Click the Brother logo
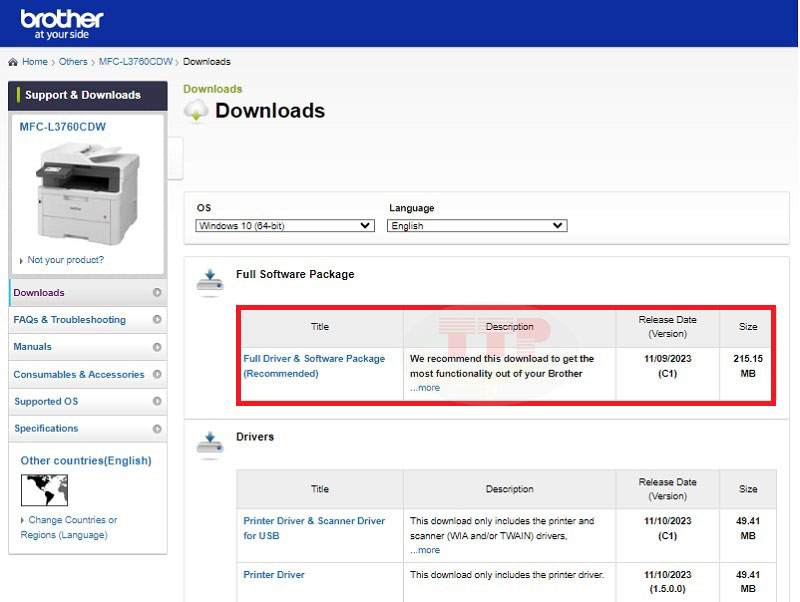This screenshot has height=602, width=800. pos(62,20)
